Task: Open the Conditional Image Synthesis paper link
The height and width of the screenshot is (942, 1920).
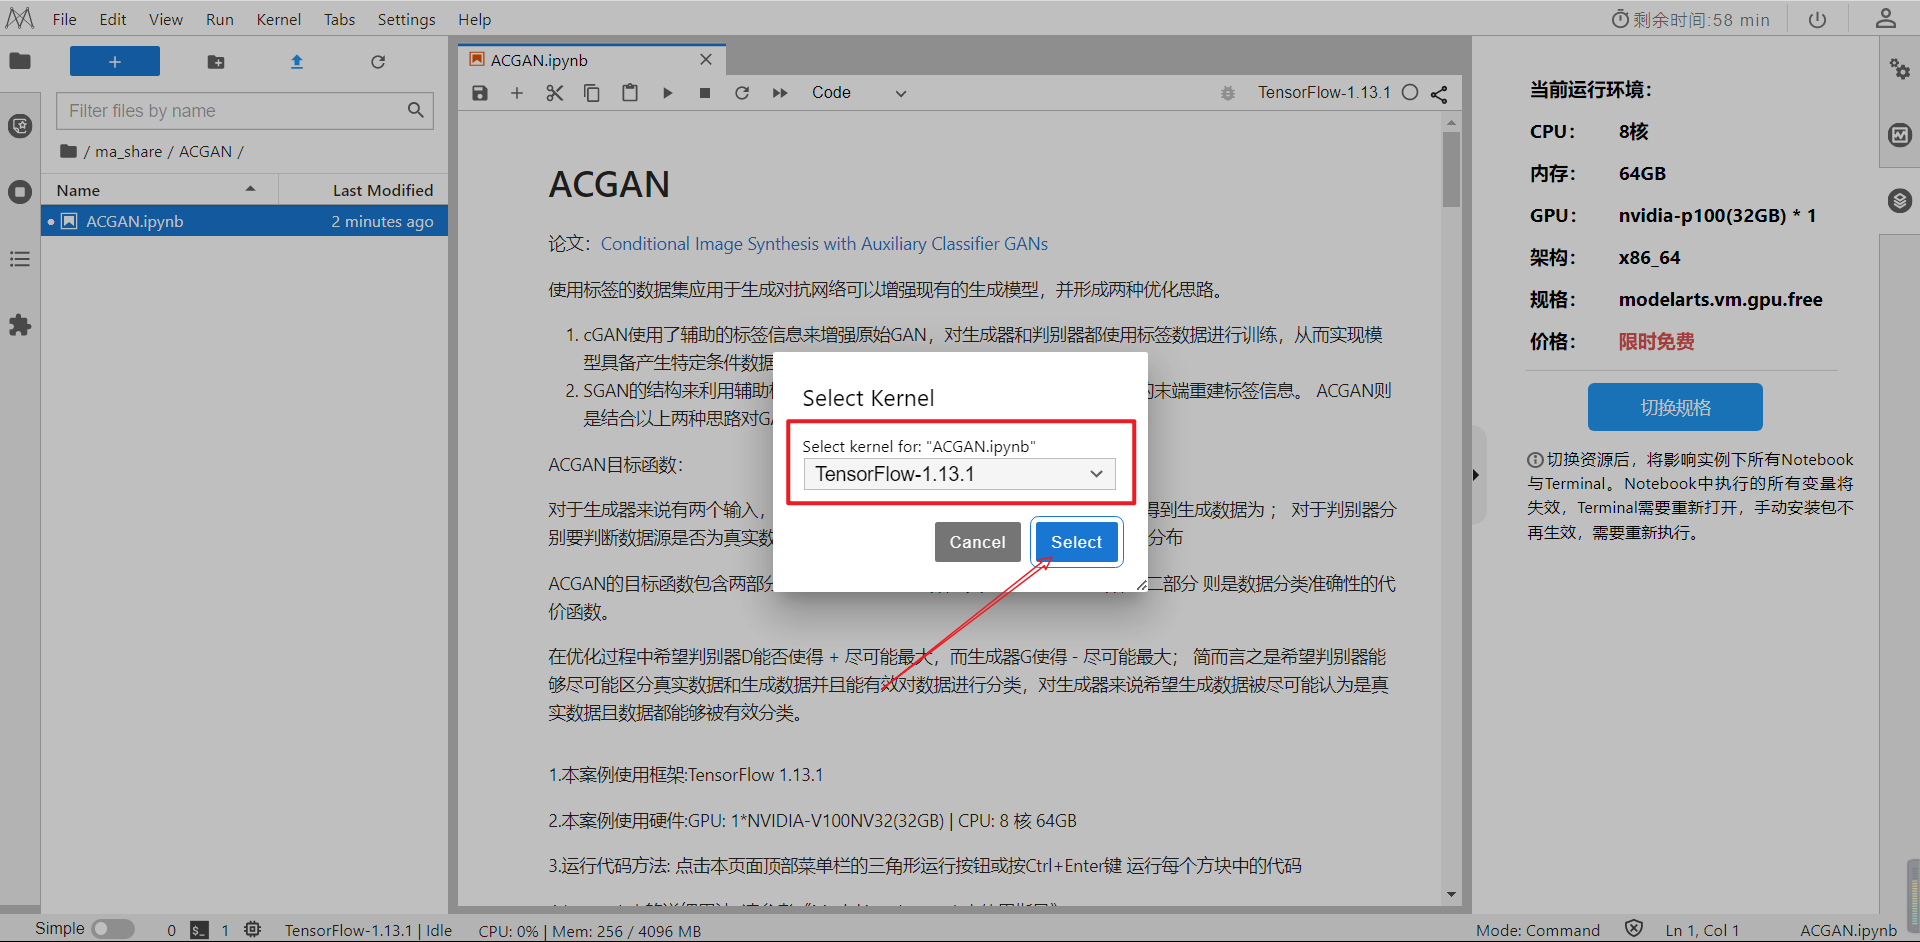Action: coord(824,244)
